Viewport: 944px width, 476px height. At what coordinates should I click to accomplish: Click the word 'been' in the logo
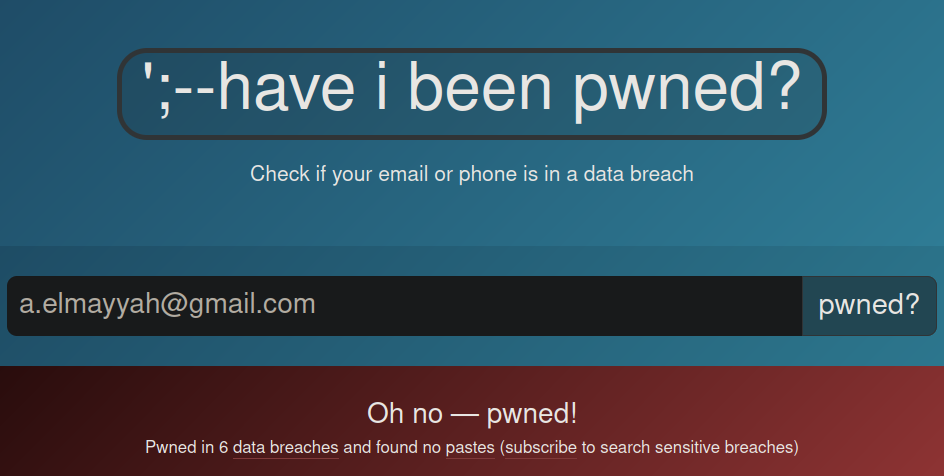(480, 87)
